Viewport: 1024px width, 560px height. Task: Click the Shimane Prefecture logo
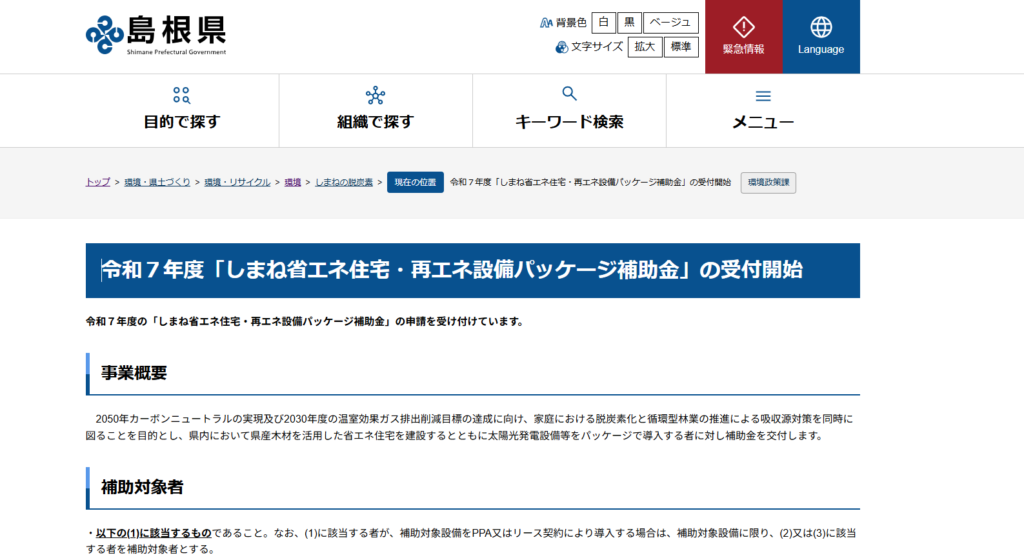(x=156, y=35)
